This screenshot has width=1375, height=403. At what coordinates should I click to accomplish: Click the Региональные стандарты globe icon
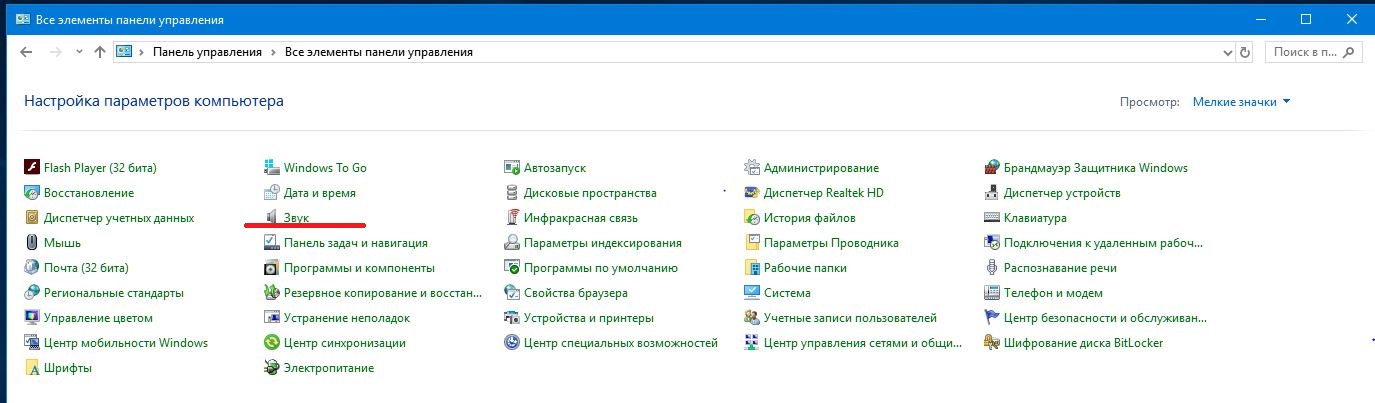point(32,293)
